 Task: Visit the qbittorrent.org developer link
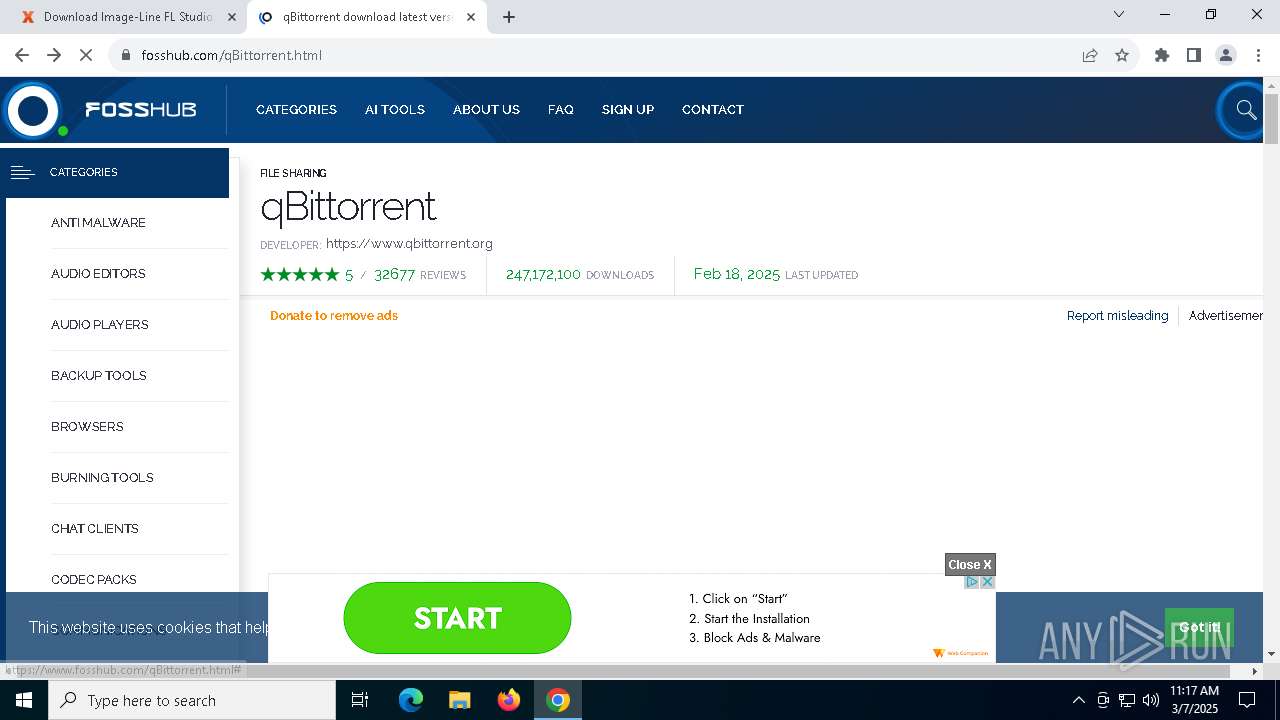[409, 243]
